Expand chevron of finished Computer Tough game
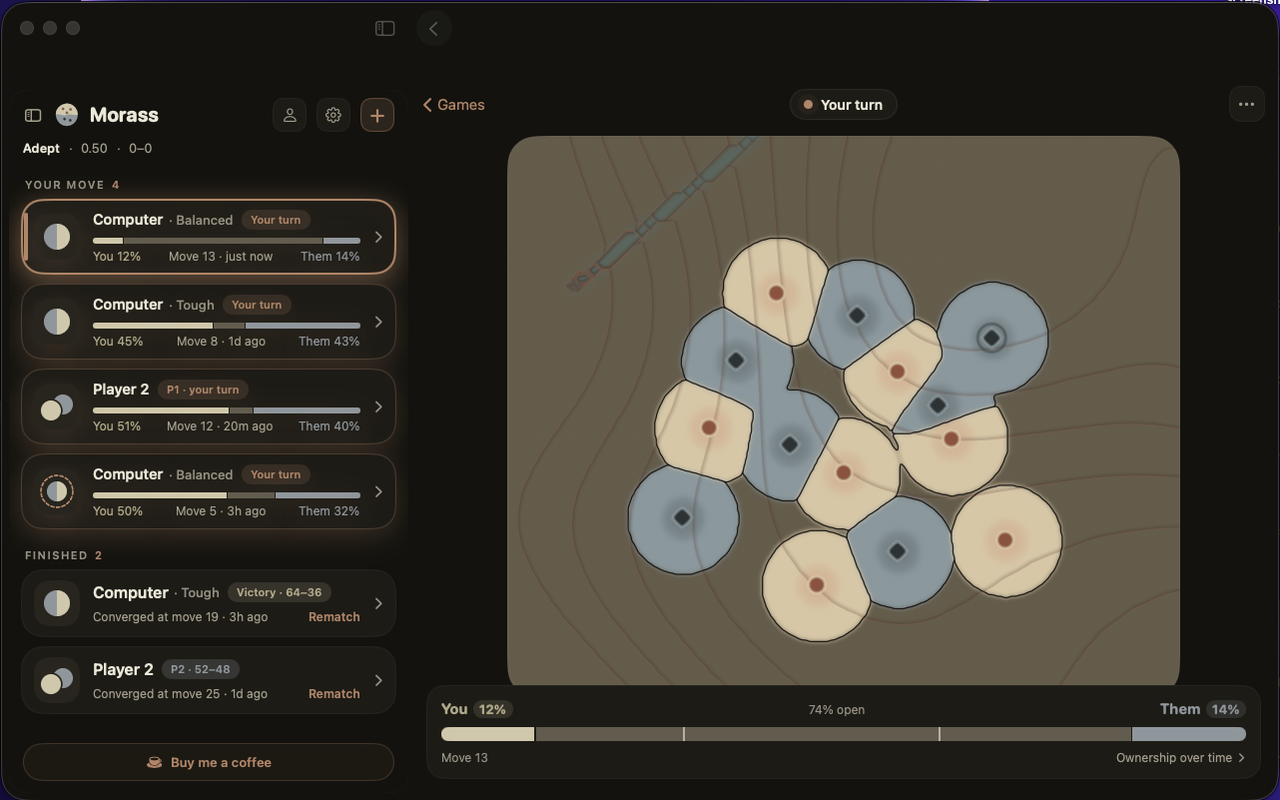The width and height of the screenshot is (1280, 800). 378,604
